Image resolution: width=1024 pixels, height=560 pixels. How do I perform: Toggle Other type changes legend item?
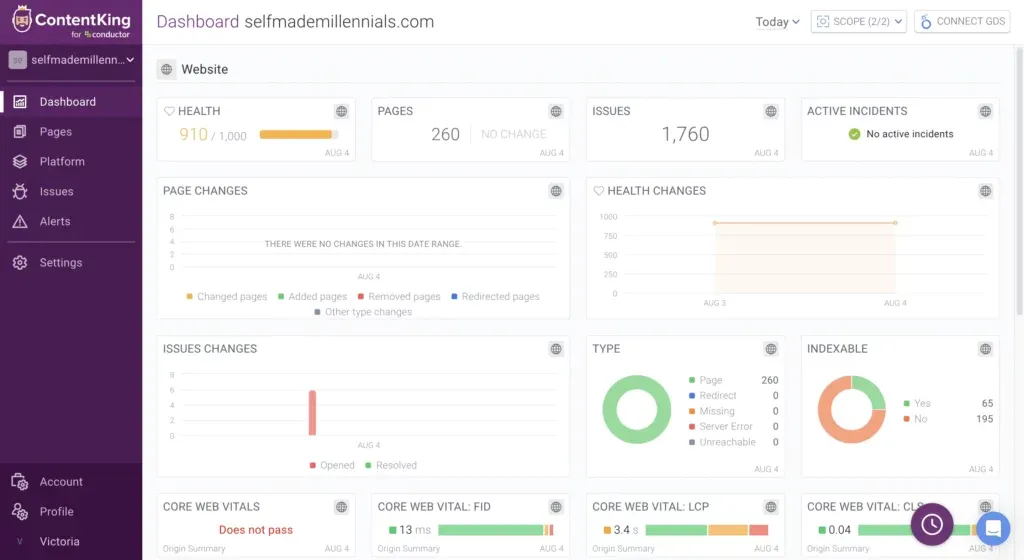coord(363,313)
